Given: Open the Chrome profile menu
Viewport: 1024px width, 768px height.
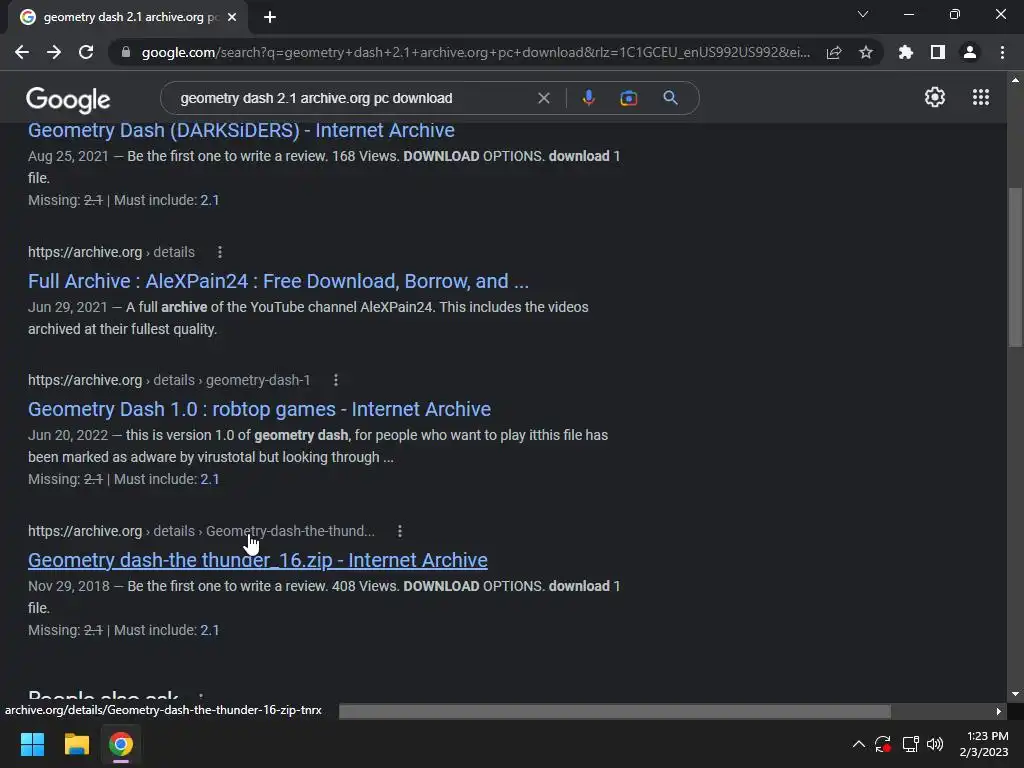Looking at the screenshot, I should pyautogui.click(x=970, y=52).
